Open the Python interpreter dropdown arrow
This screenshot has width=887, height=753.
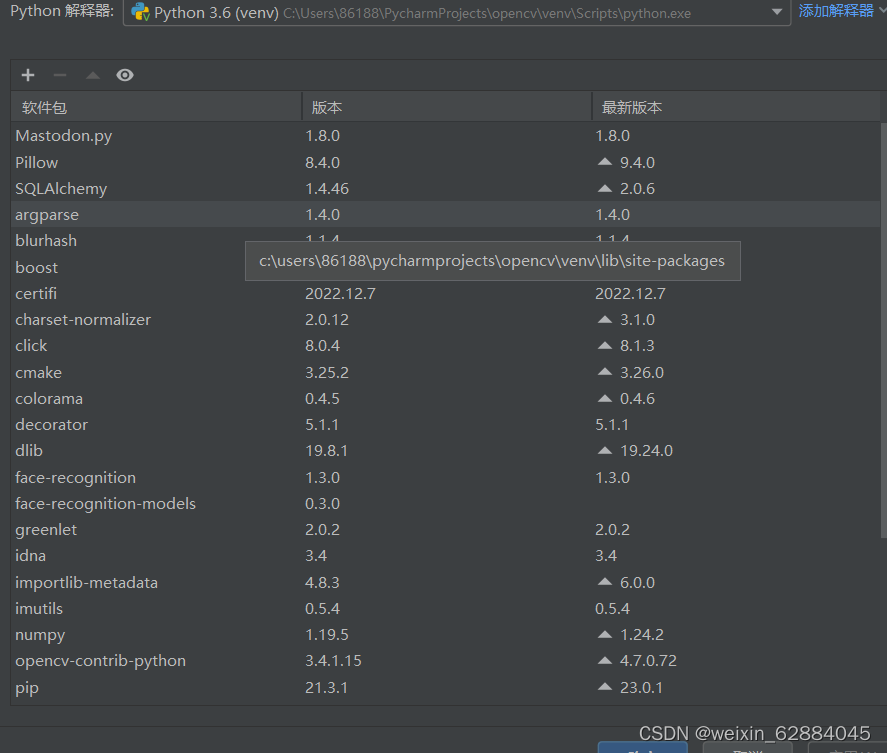[777, 12]
